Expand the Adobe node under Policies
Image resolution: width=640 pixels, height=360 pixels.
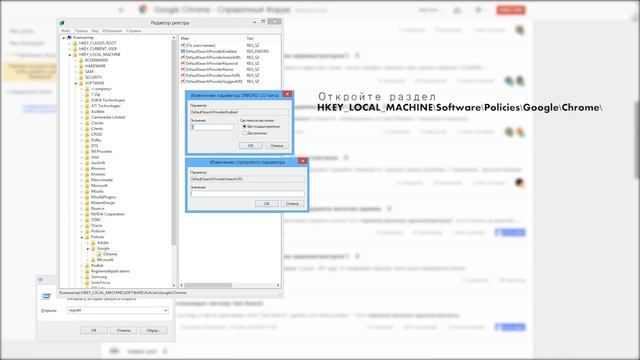(x=88, y=243)
